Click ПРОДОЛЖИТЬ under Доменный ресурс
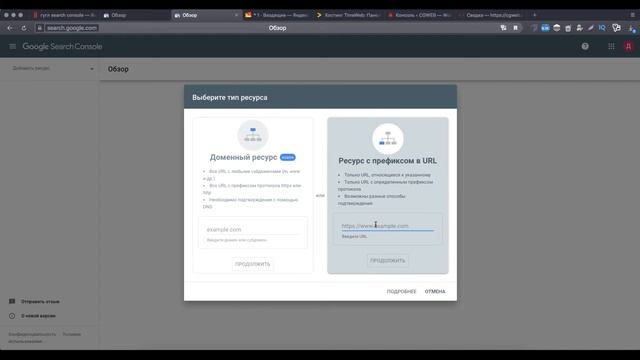Viewport: 640px width, 360px height. click(x=253, y=264)
